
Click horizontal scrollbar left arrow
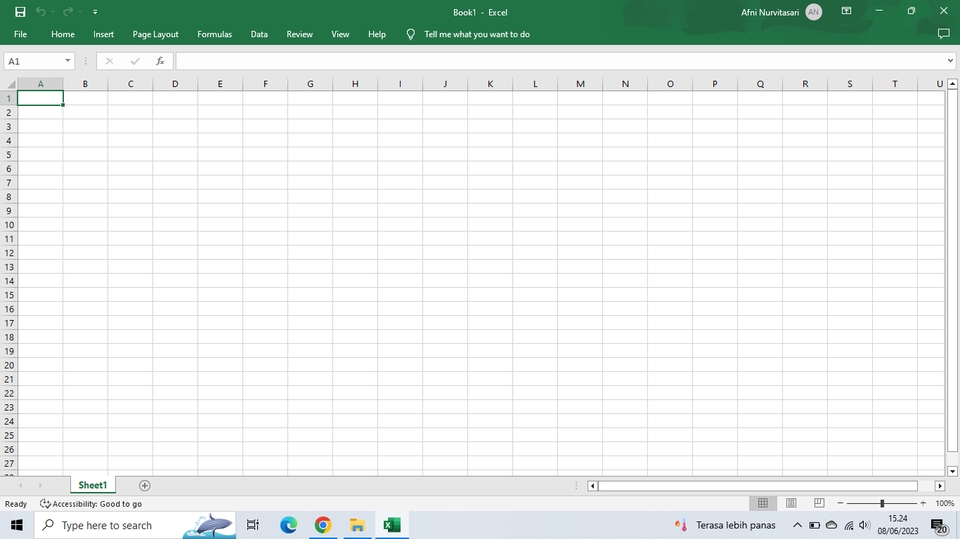(592, 486)
